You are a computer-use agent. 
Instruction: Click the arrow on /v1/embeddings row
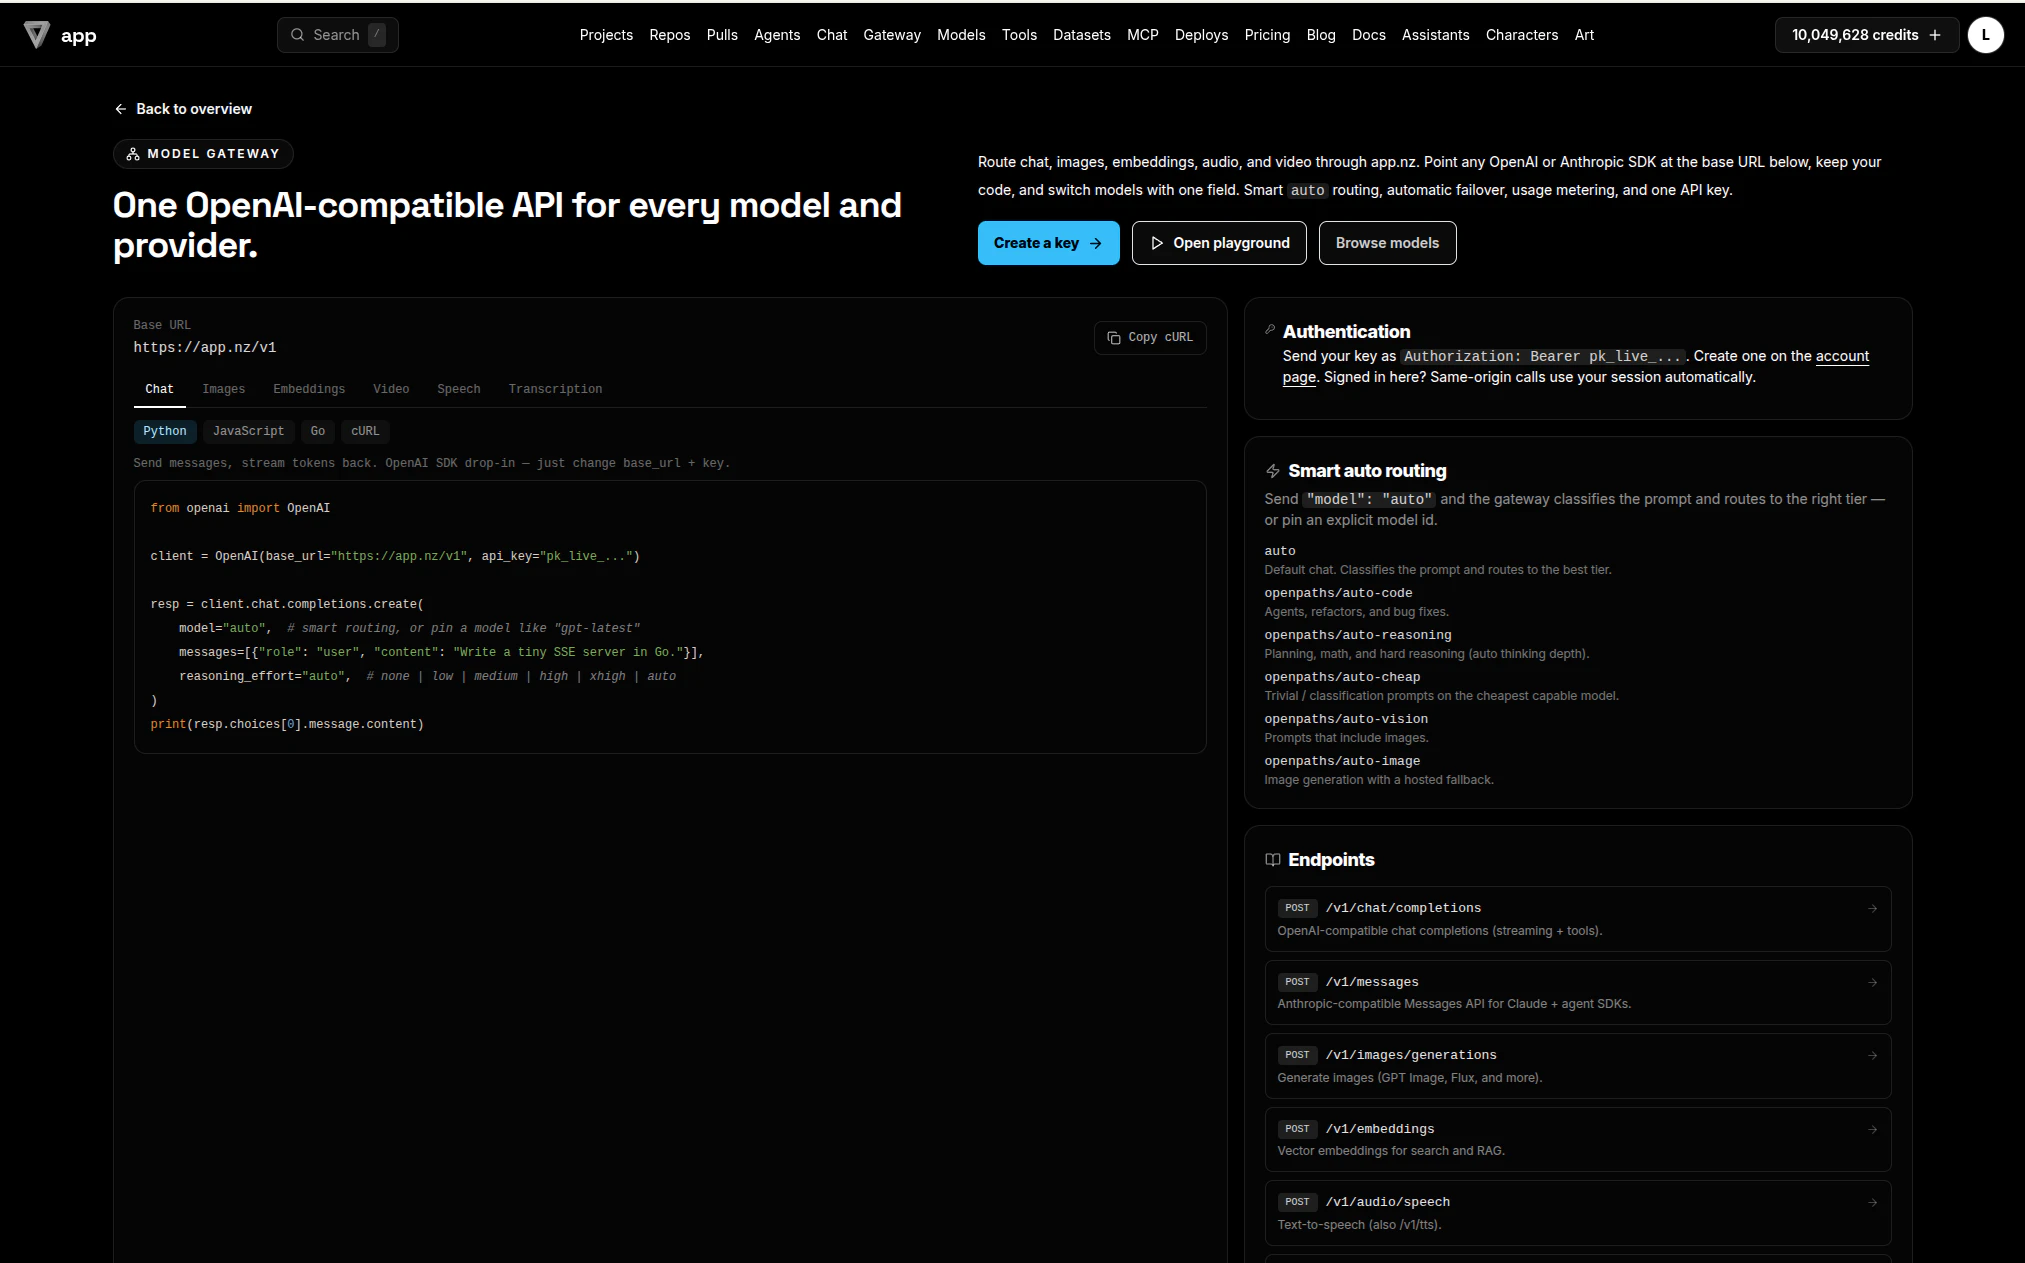[1872, 1130]
